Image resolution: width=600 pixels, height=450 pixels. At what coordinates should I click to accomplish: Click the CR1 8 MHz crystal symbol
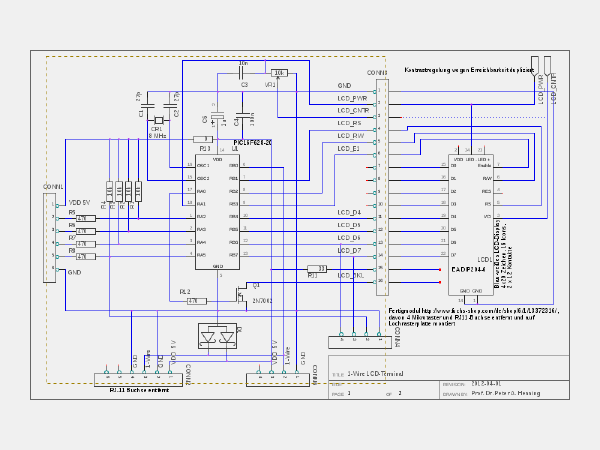point(158,121)
